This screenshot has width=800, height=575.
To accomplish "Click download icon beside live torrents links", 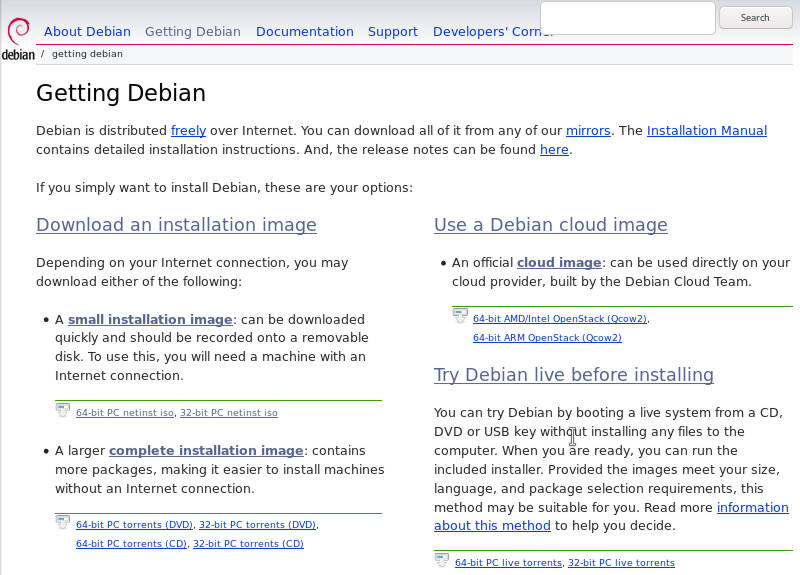I will [x=442, y=560].
